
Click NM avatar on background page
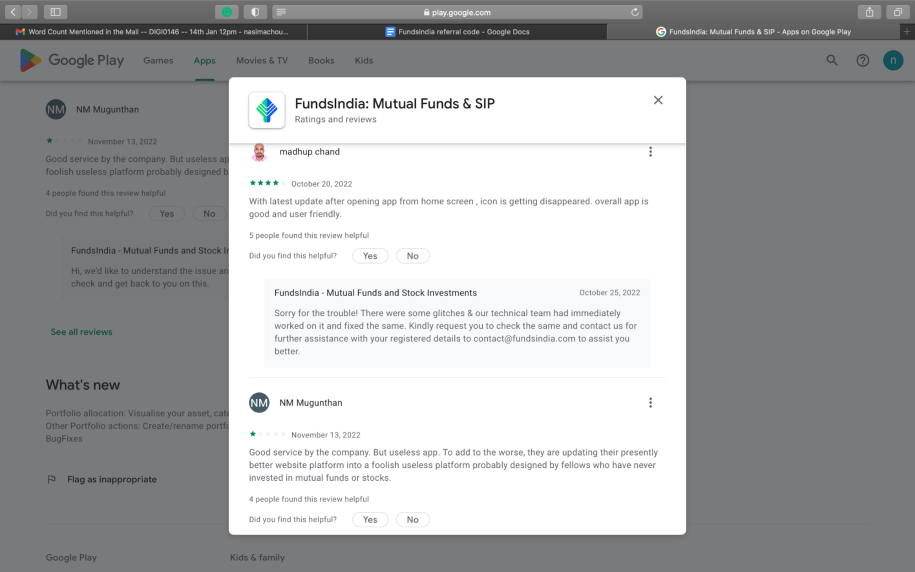point(56,109)
